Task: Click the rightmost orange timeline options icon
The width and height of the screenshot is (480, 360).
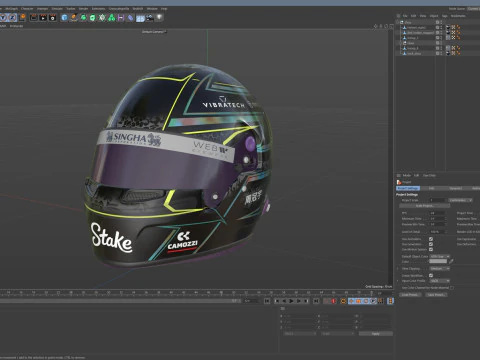Action: coord(390,301)
